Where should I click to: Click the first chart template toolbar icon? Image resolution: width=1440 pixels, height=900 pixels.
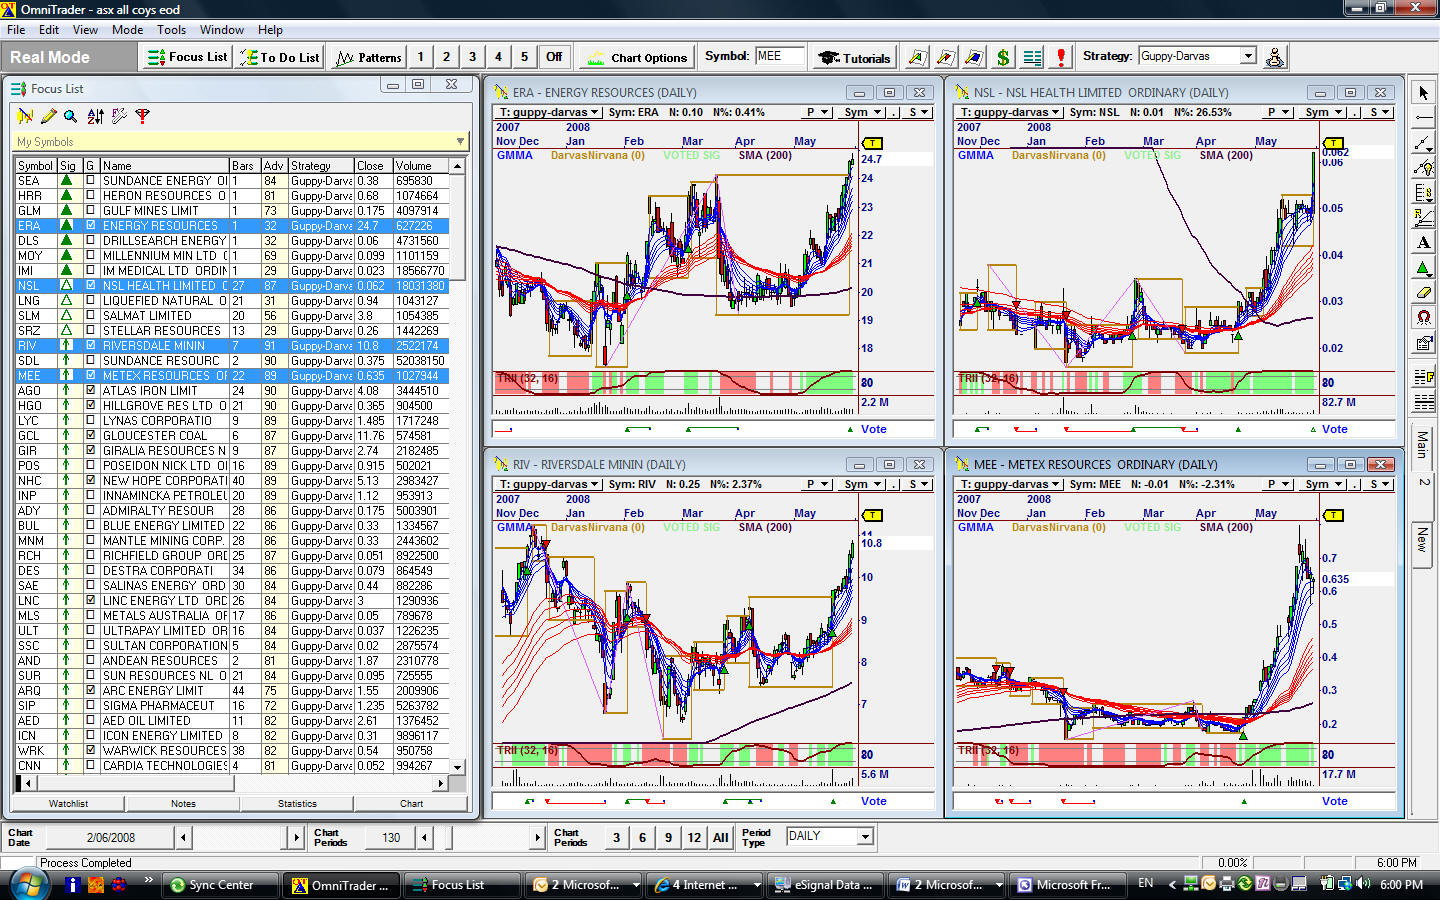(916, 57)
